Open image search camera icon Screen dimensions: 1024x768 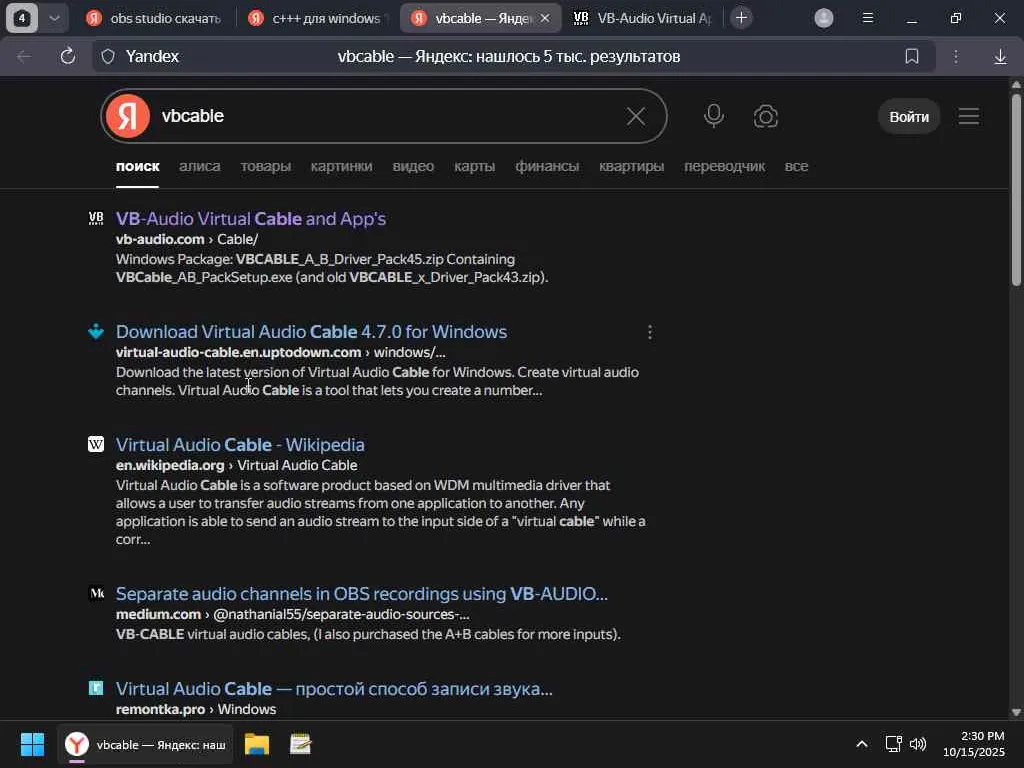click(765, 117)
